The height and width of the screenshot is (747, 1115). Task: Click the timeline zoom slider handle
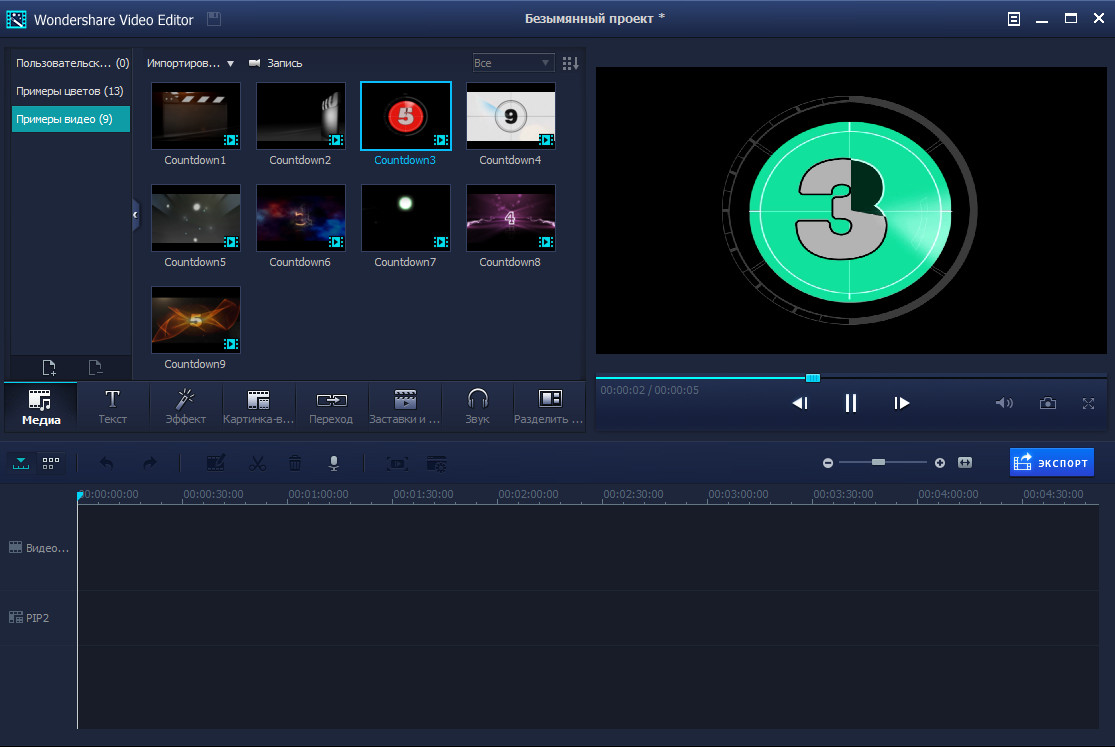(x=878, y=462)
